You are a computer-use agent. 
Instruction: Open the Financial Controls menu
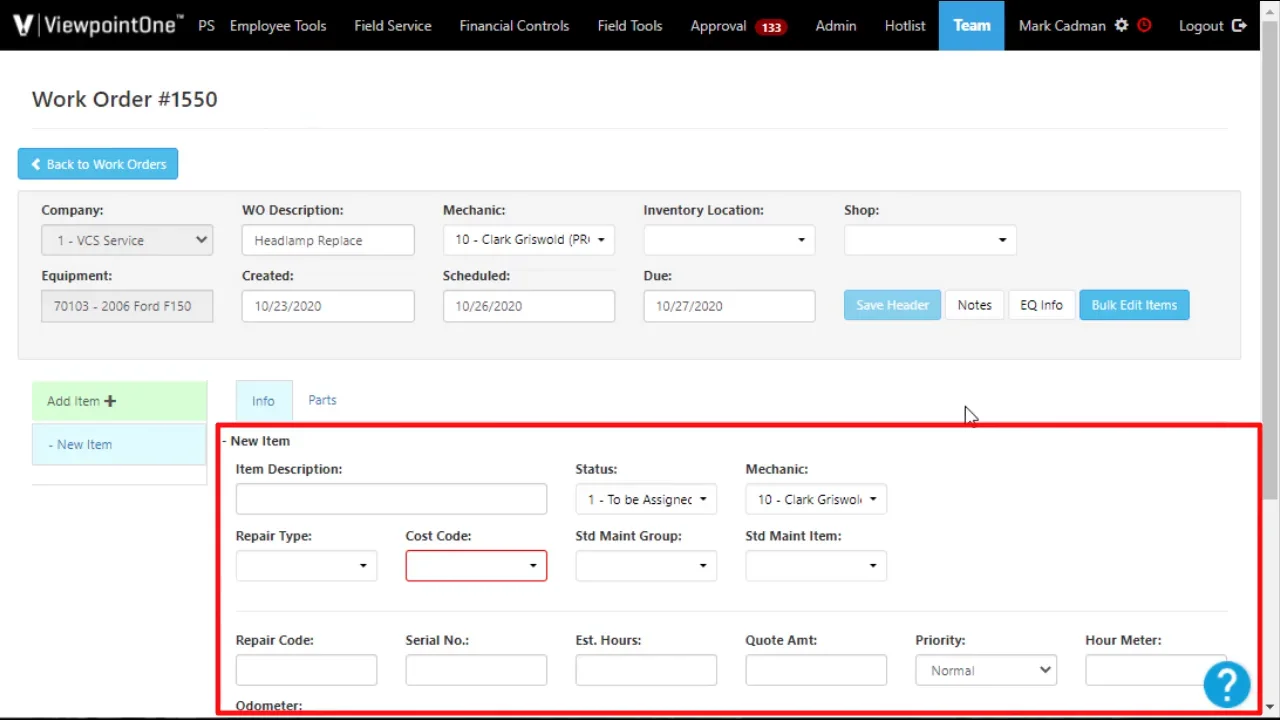pos(514,25)
